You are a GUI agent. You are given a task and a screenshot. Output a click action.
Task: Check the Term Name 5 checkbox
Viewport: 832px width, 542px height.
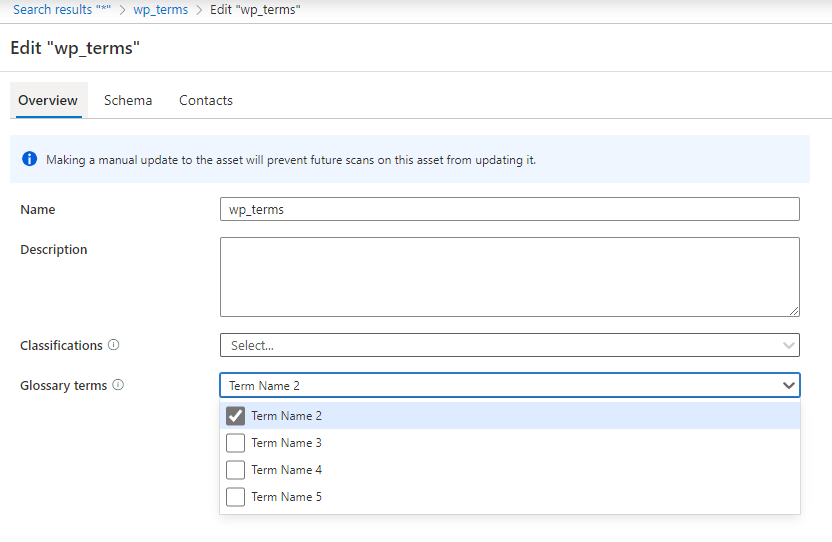(235, 497)
